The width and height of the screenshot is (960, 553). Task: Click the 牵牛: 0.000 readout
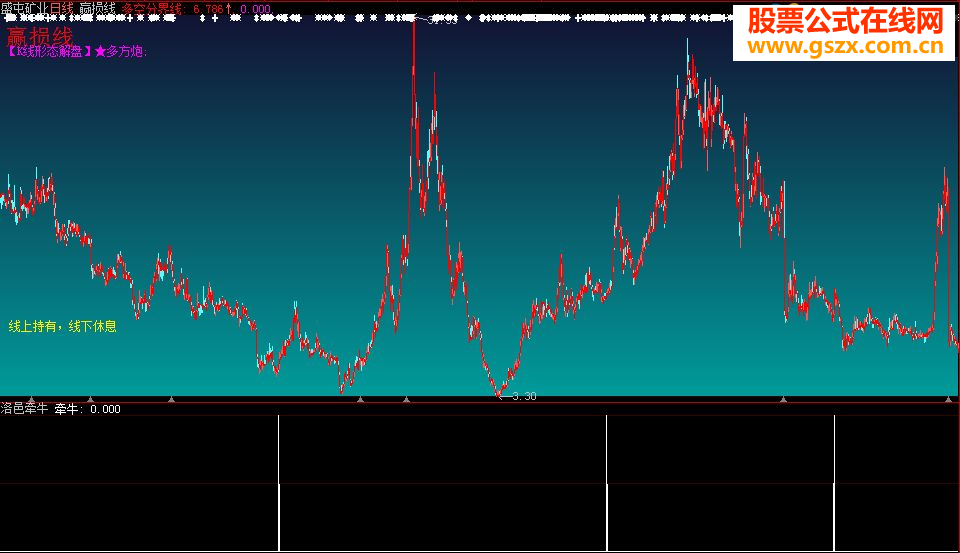click(88, 408)
